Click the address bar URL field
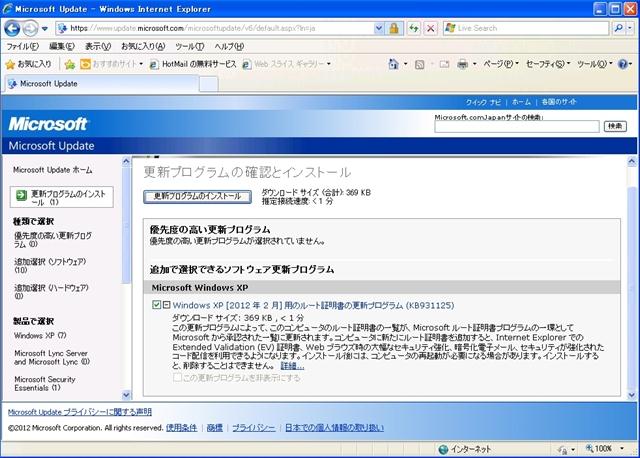 coord(215,28)
